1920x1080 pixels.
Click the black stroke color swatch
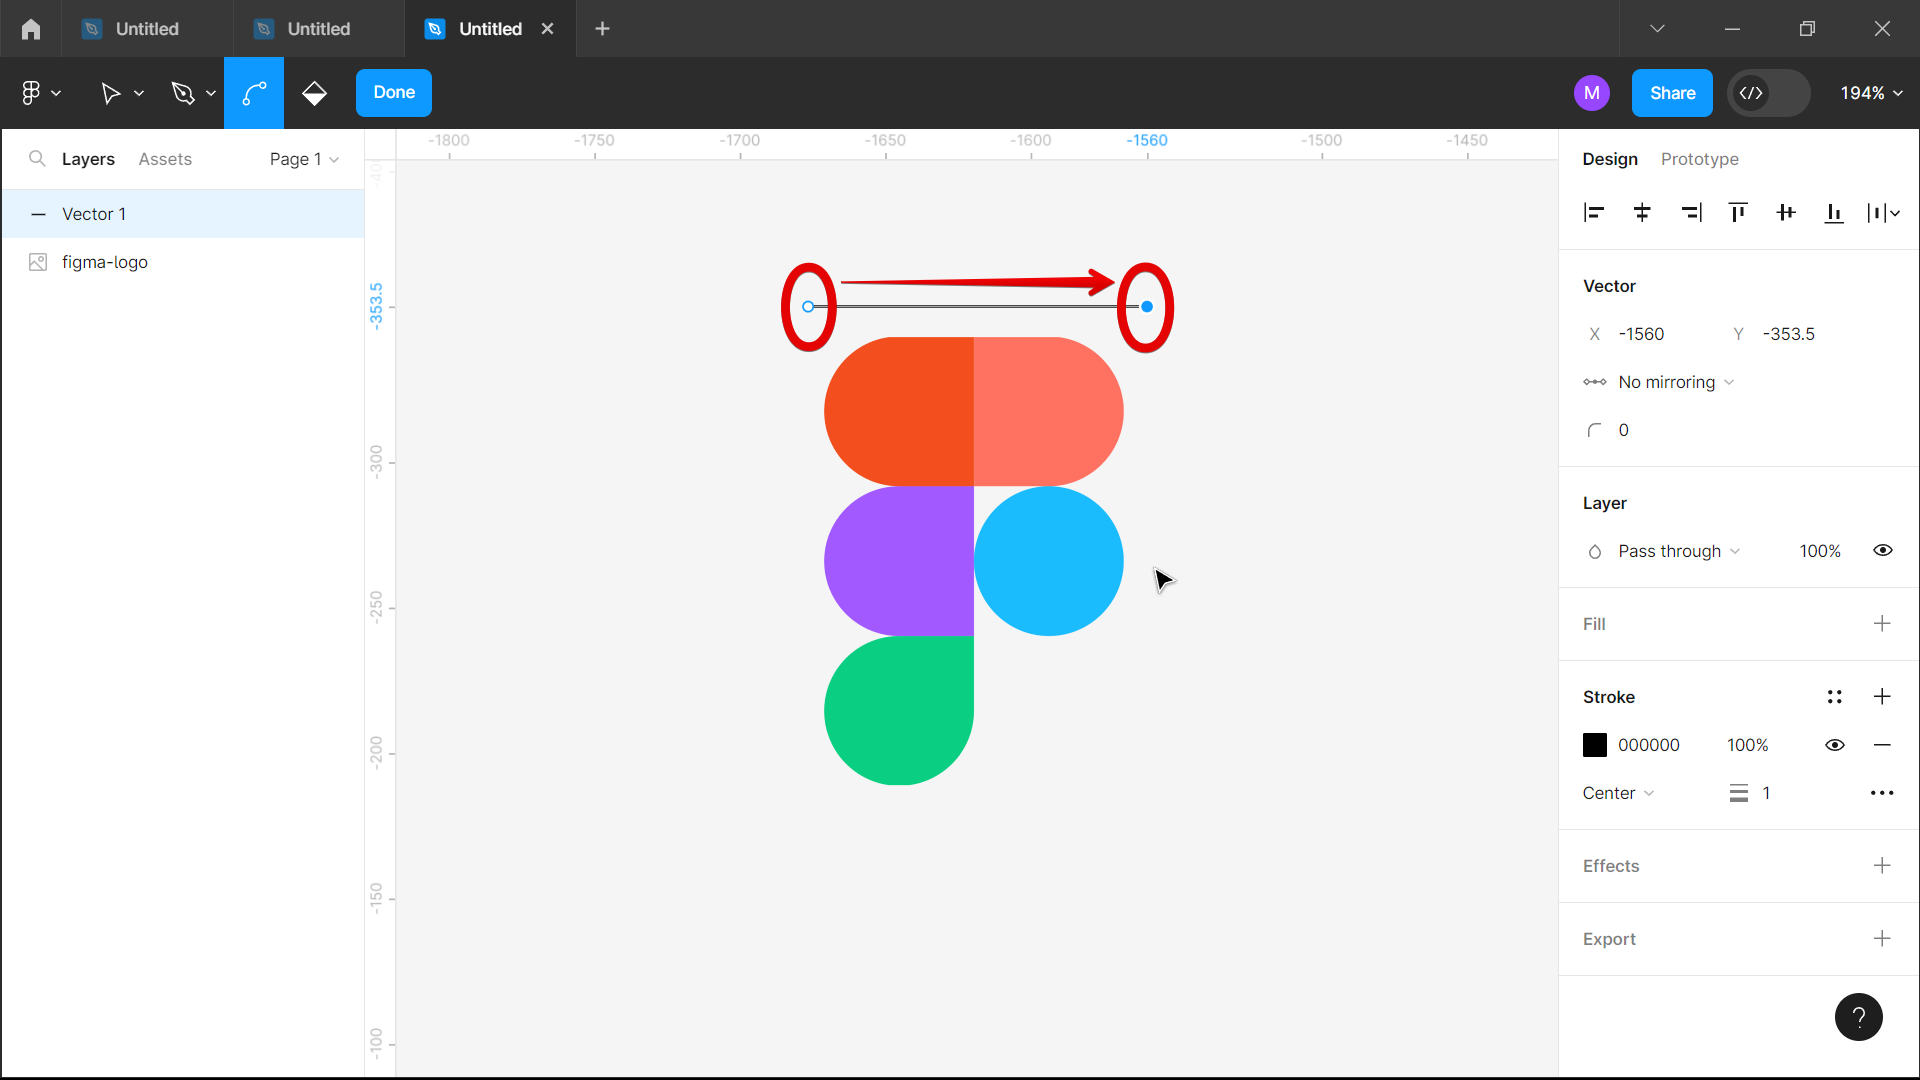coord(1595,745)
